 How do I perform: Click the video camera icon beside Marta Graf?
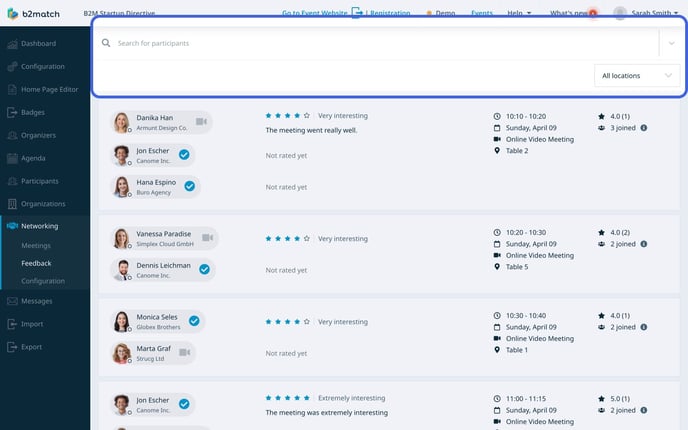[184, 352]
